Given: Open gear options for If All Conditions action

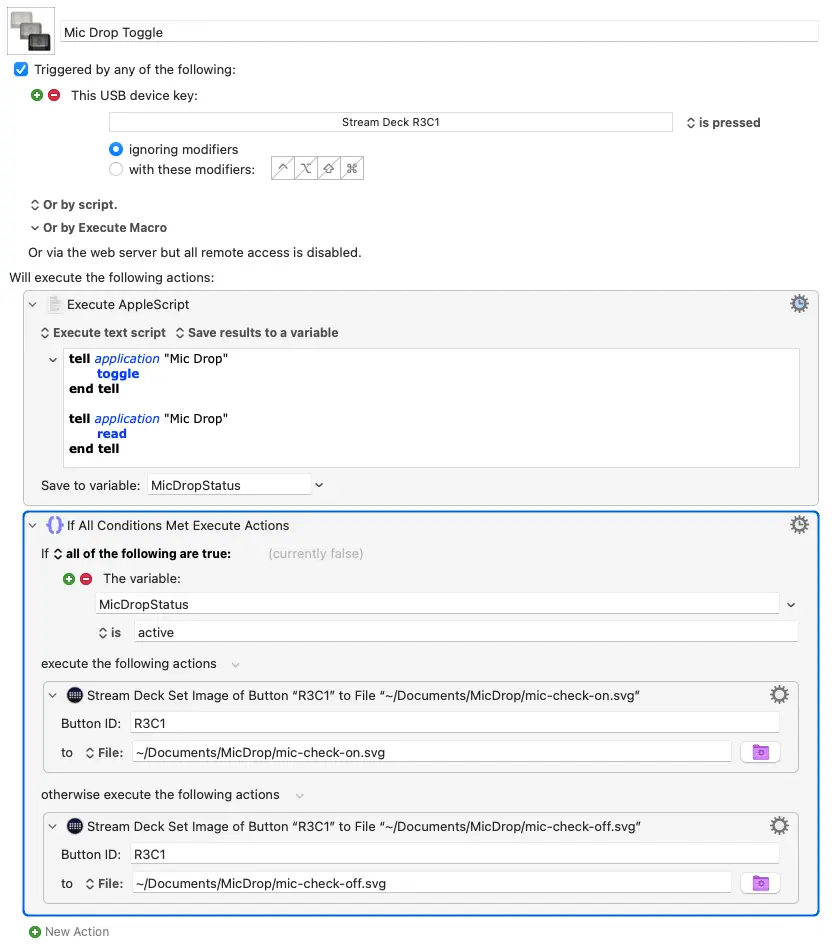Looking at the screenshot, I should [x=798, y=524].
